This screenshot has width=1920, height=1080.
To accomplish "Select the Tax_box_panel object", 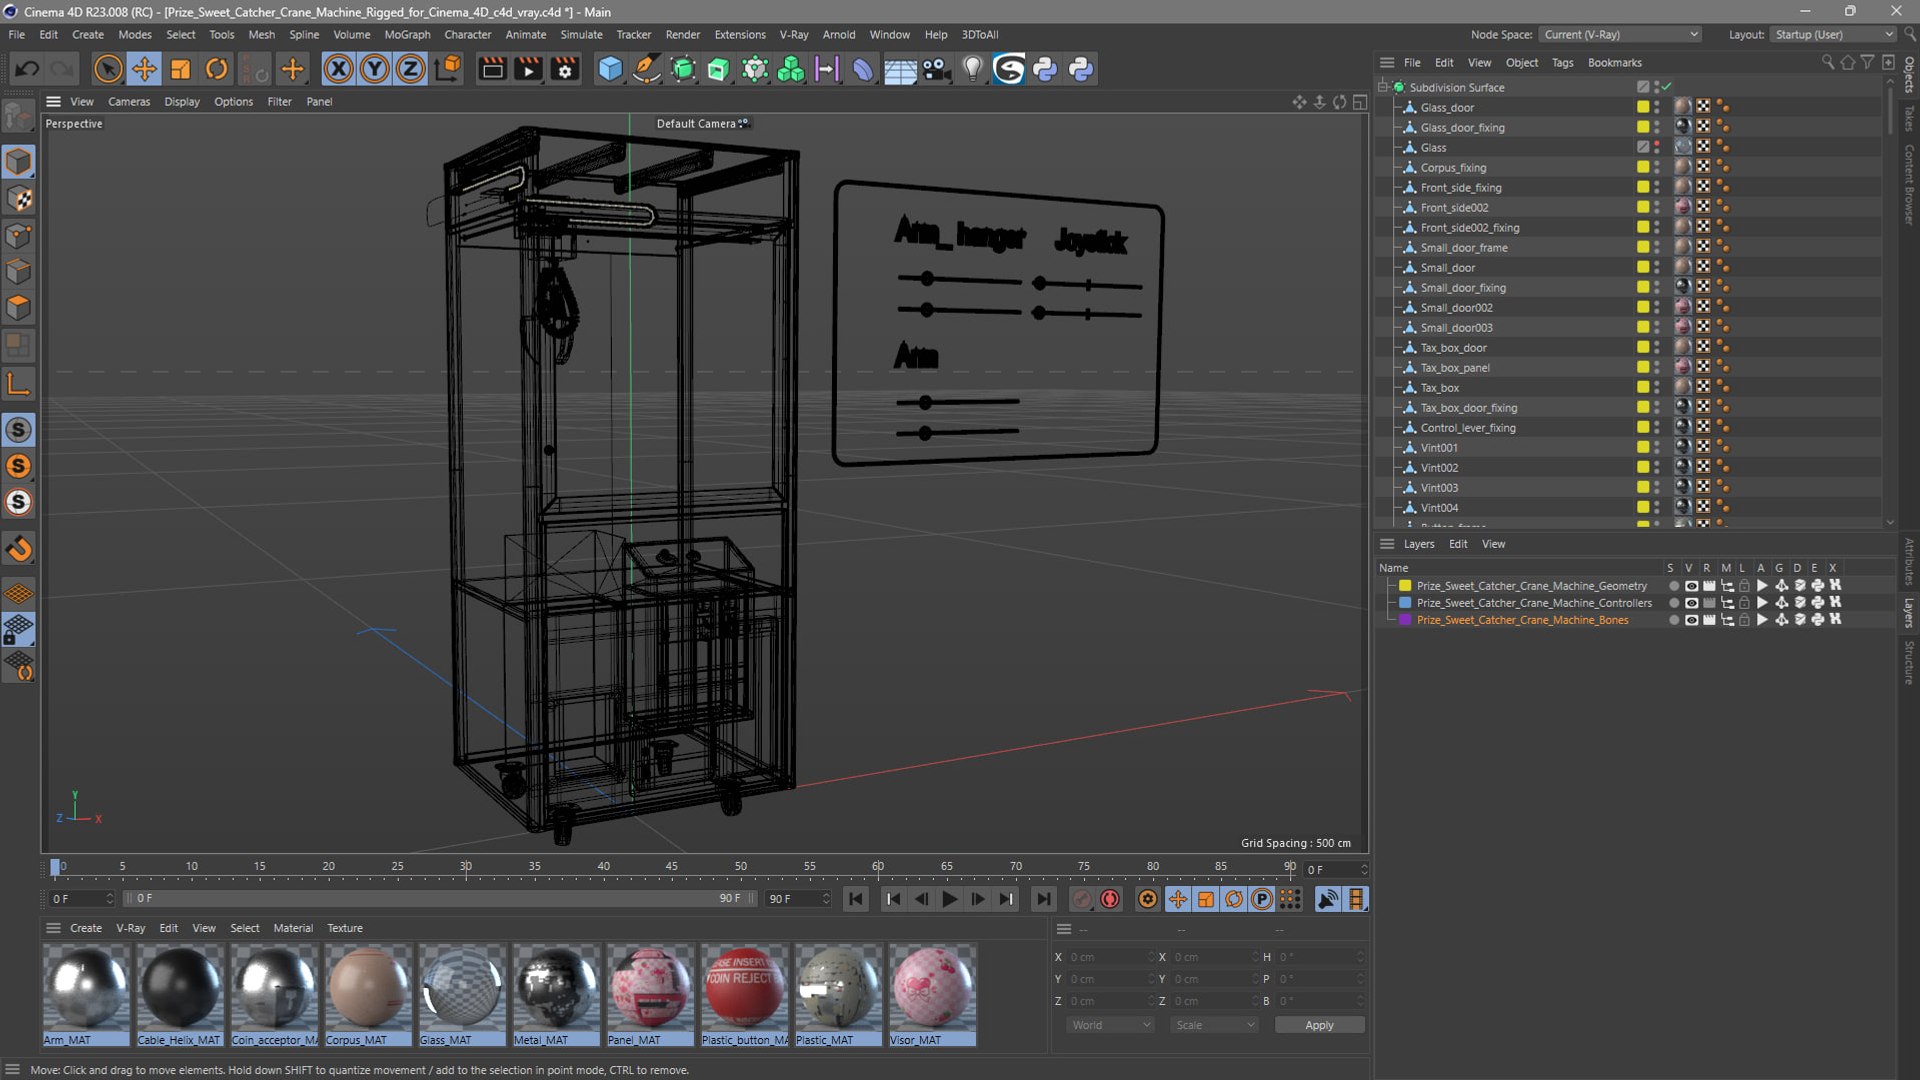I will point(1455,367).
